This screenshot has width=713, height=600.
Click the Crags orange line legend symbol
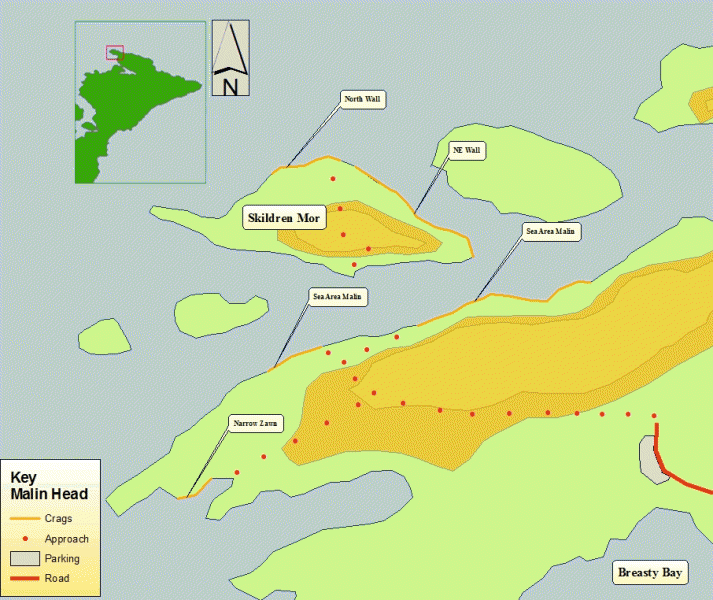point(25,519)
